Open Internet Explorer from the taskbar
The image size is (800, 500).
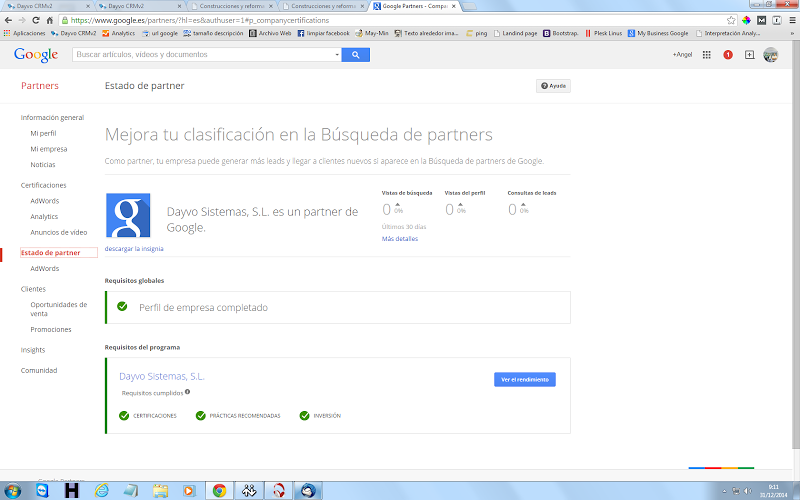pos(102,491)
